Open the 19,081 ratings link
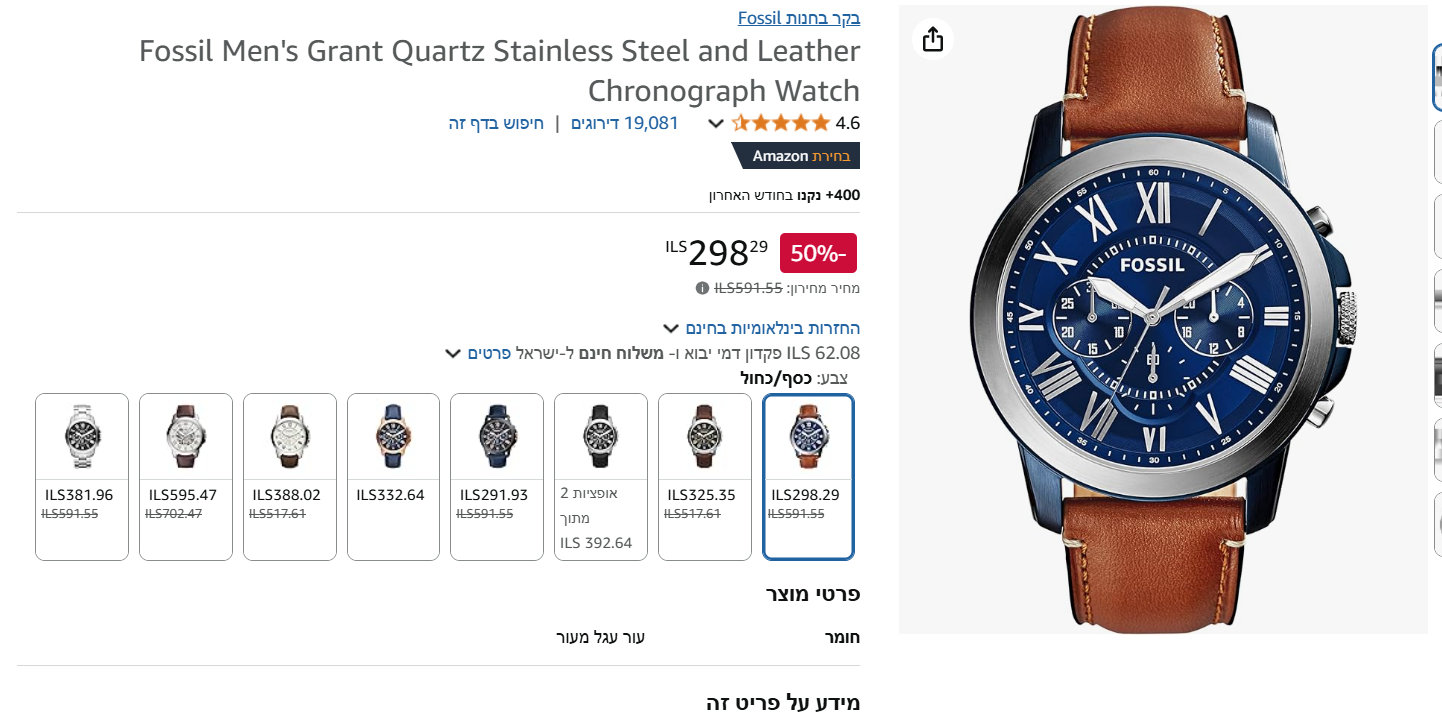Image resolution: width=1442 pixels, height=720 pixels. point(624,123)
